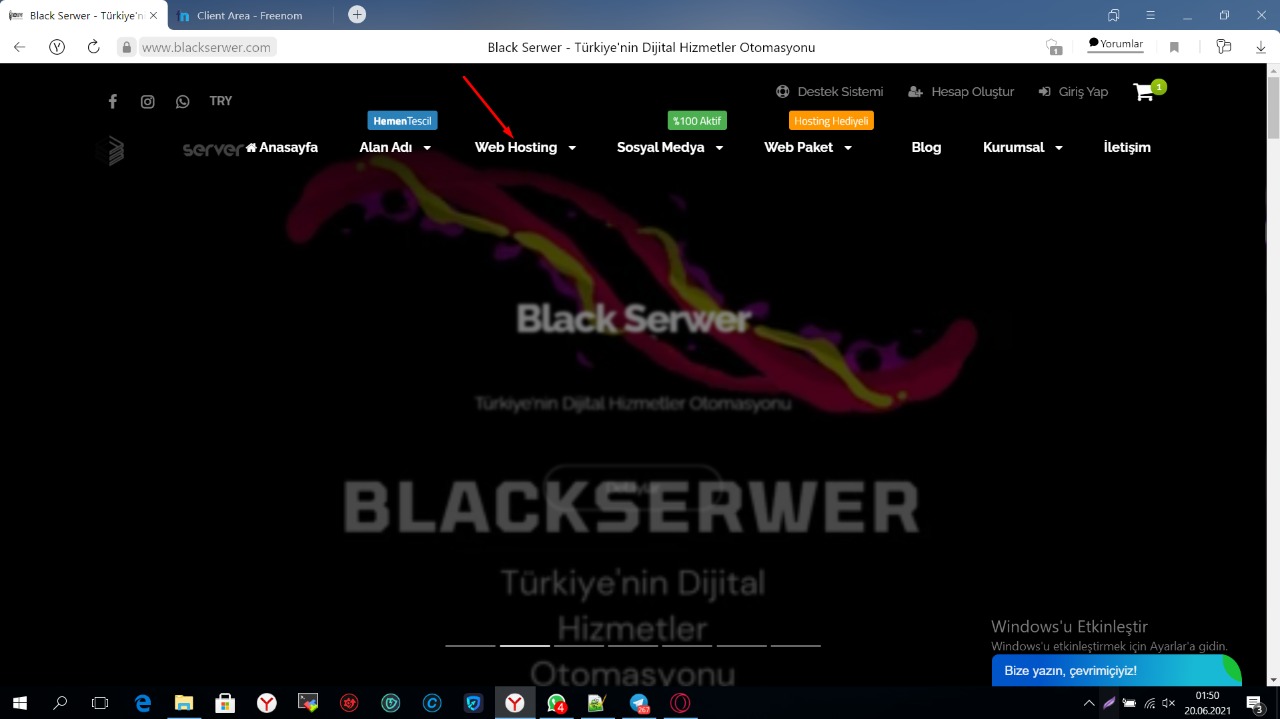Select the second slider indicator
The image size is (1280, 719).
(x=525, y=645)
